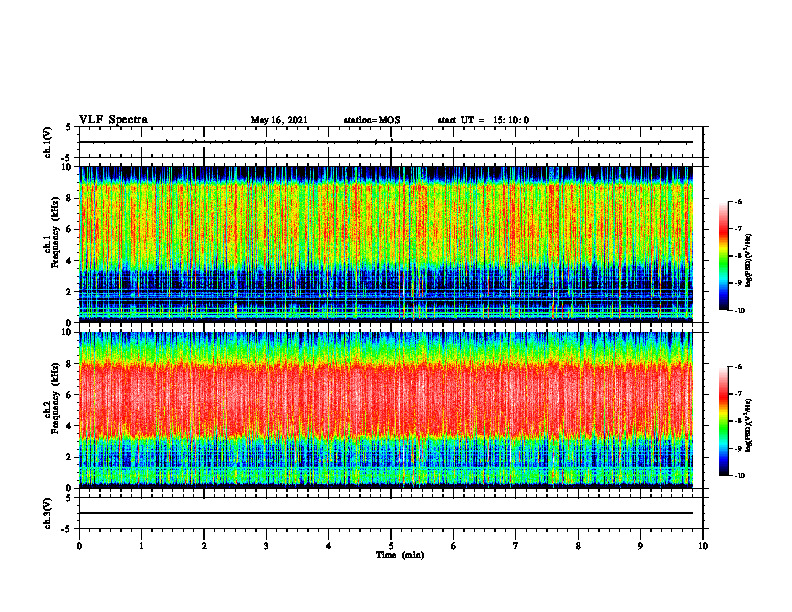Click the "Time (min)" axis label
792x612 pixels.
[x=400, y=555]
